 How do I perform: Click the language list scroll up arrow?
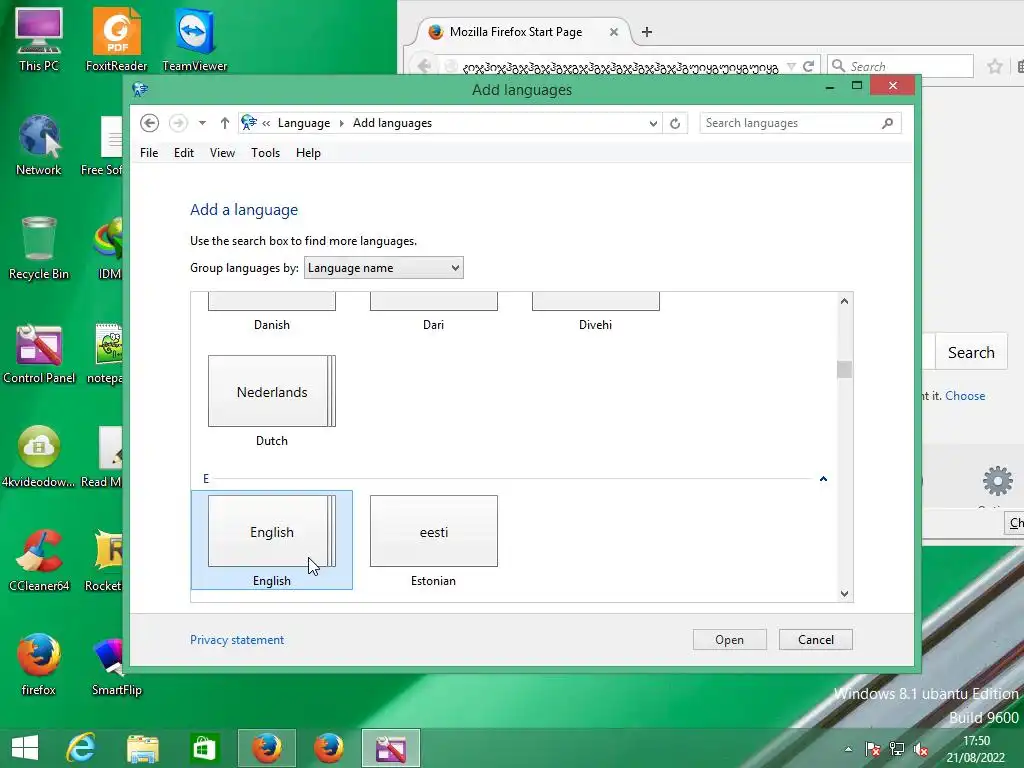[x=844, y=301]
